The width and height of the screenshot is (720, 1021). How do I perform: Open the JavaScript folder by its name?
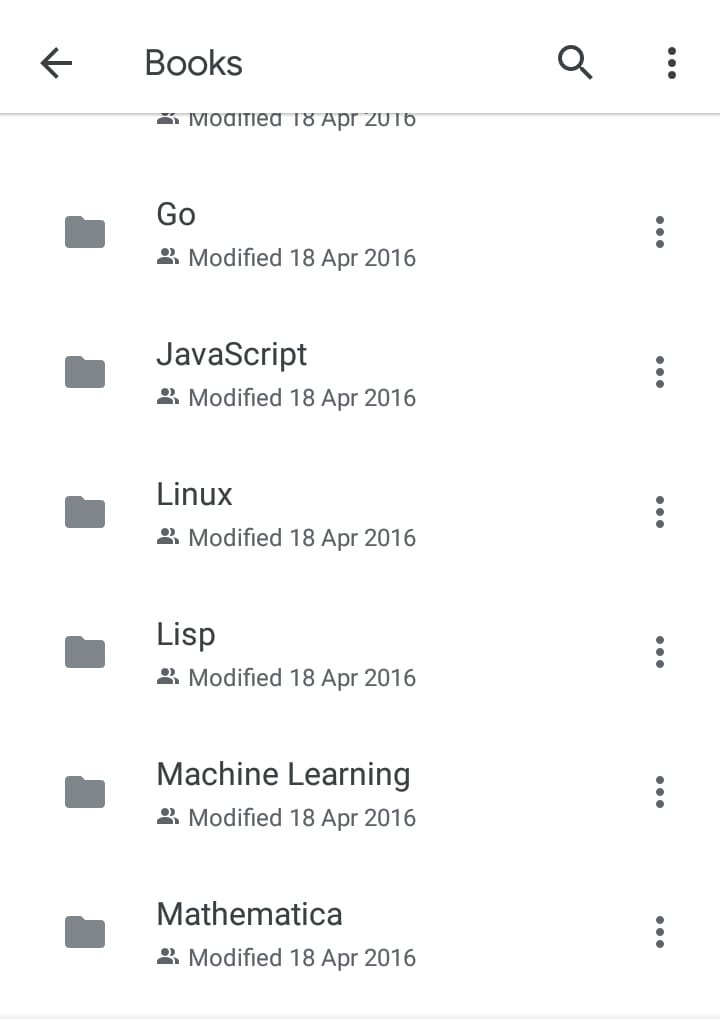point(231,354)
